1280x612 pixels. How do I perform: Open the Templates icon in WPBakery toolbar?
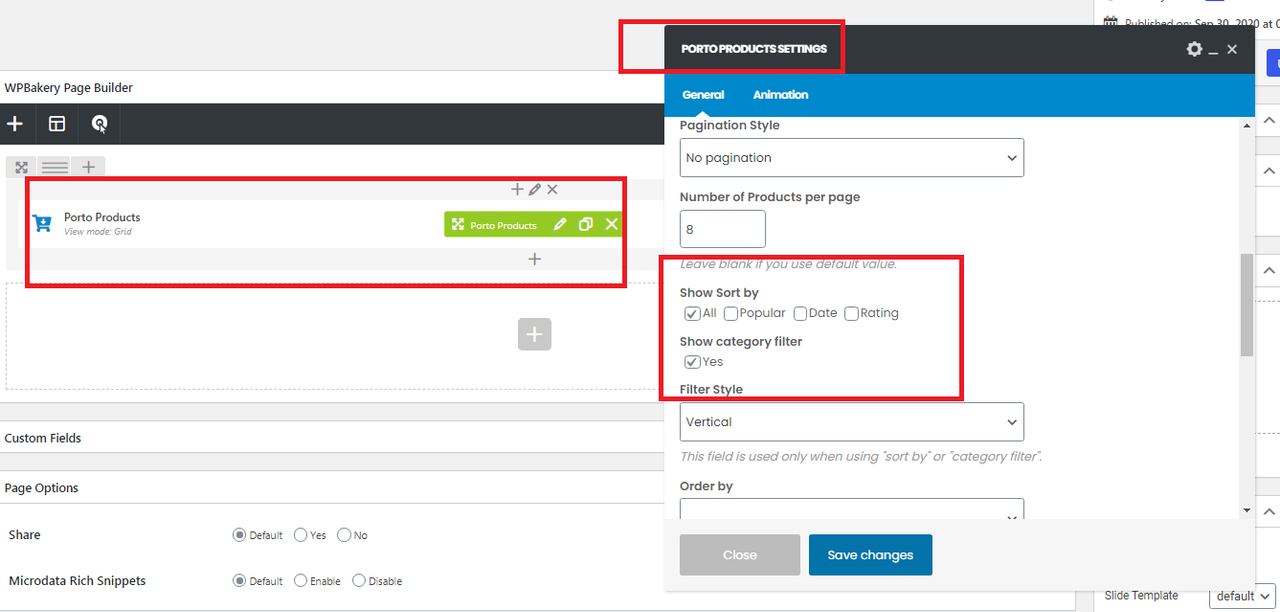(57, 124)
